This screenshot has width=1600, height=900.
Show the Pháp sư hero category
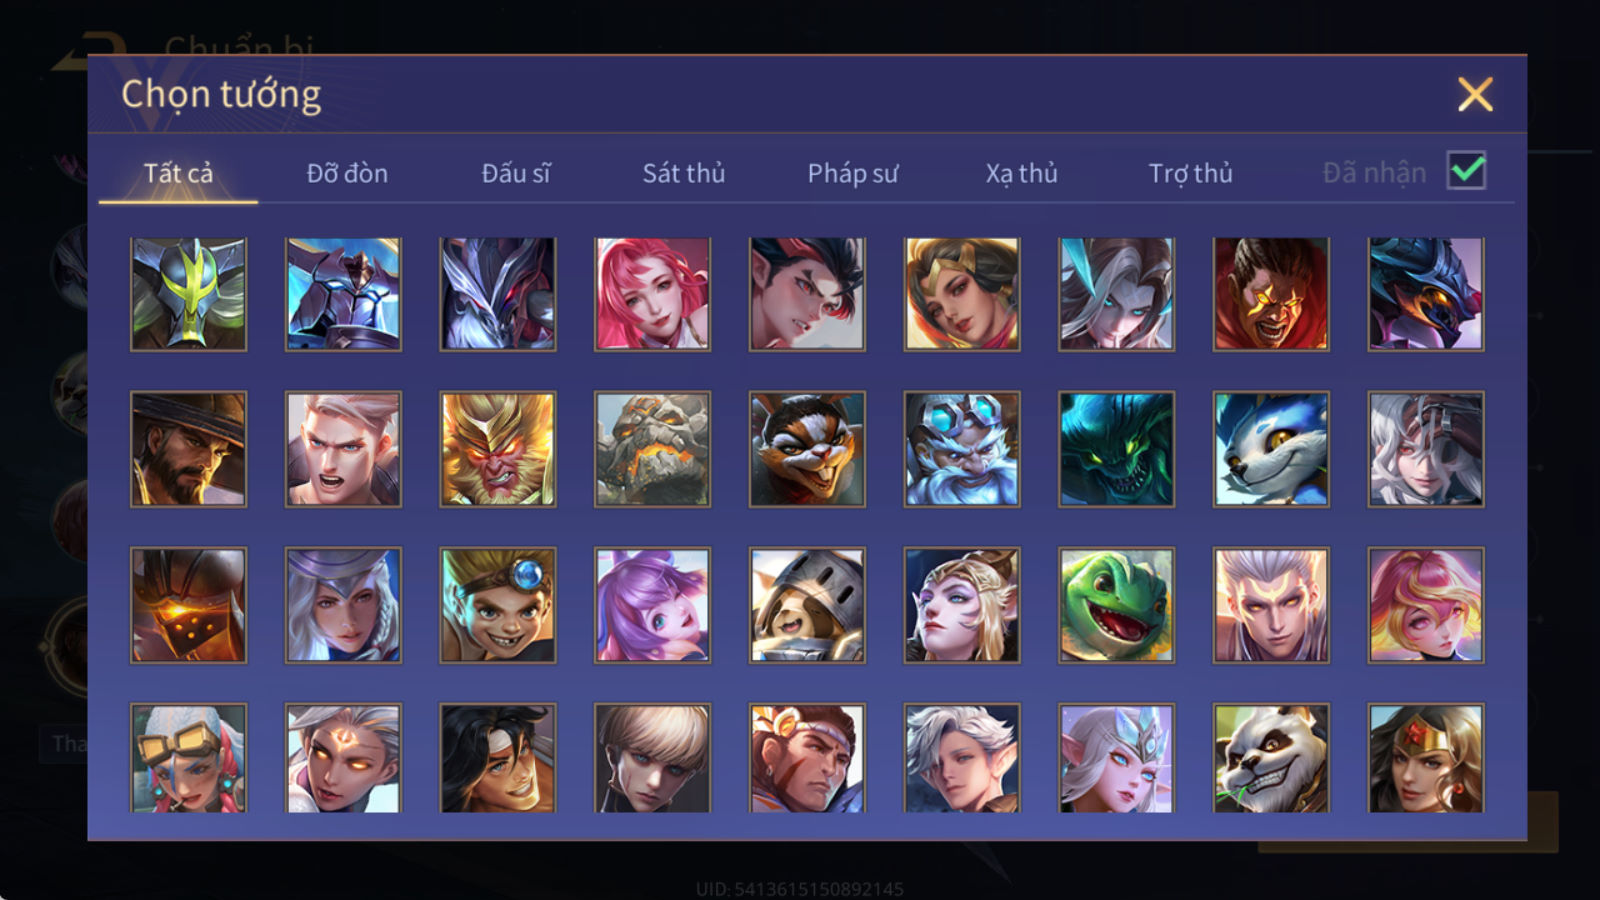pos(852,173)
